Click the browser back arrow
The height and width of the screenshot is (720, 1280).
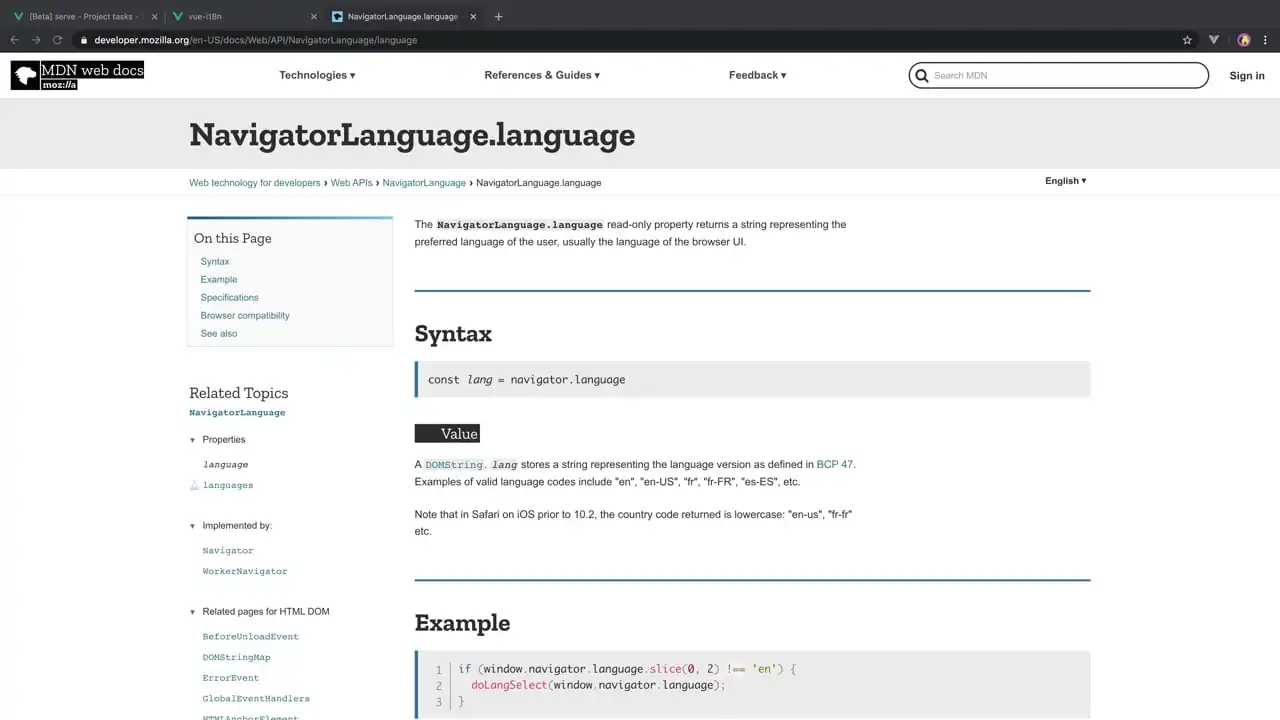coord(14,40)
